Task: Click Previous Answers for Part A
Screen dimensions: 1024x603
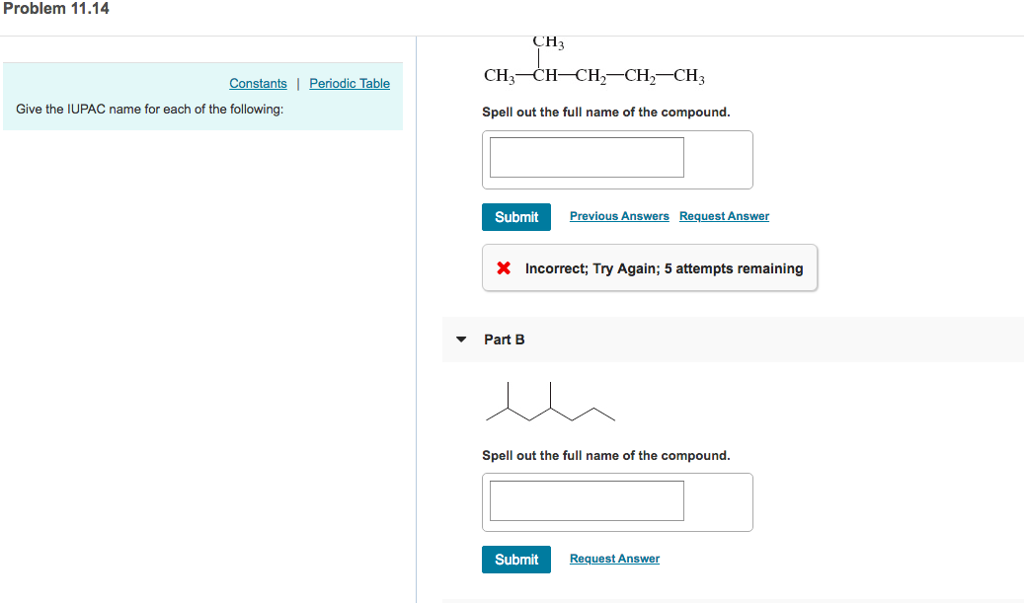Action: pos(619,216)
